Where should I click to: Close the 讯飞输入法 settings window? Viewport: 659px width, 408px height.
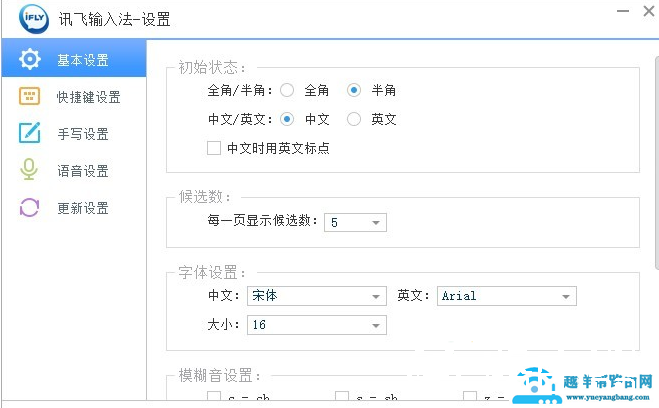(649, 11)
